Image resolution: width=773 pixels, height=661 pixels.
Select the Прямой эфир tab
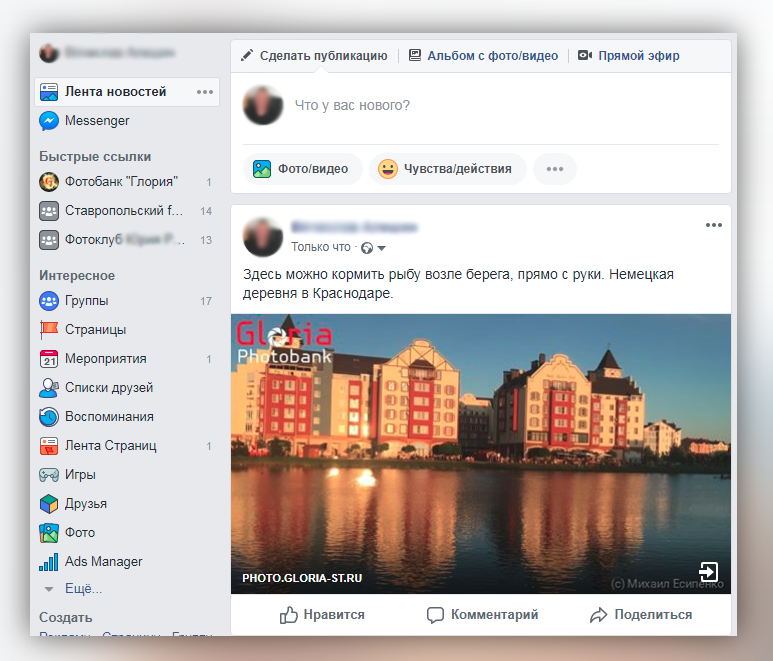coord(629,56)
